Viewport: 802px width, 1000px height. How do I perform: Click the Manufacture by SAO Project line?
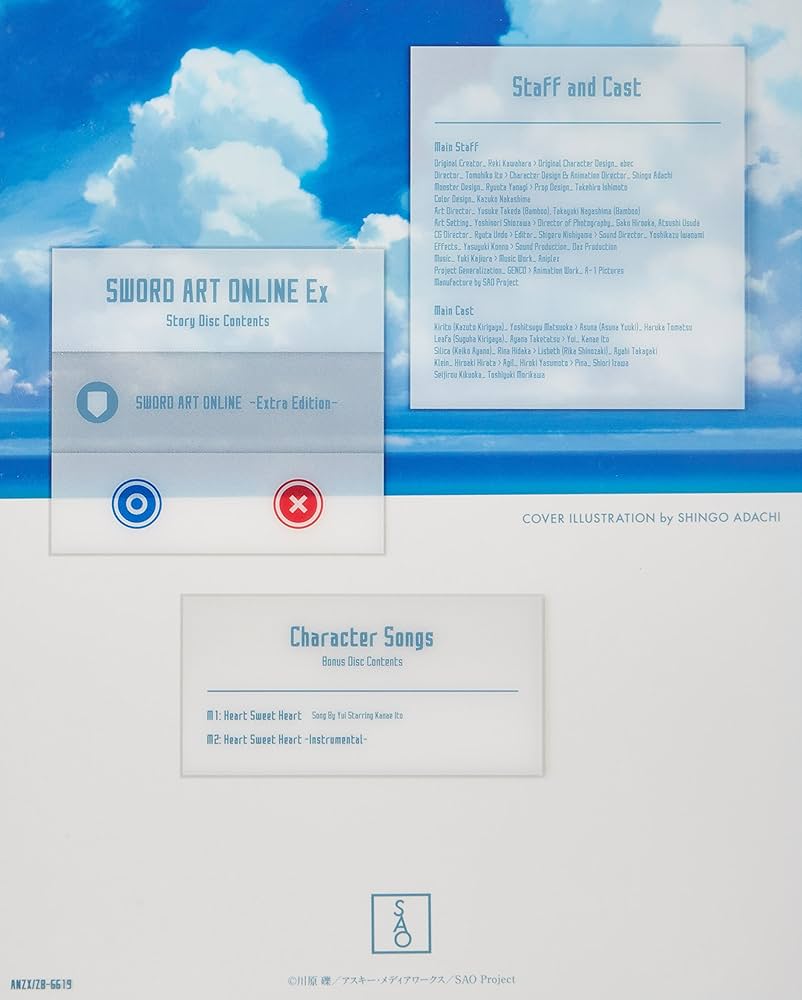476,282
